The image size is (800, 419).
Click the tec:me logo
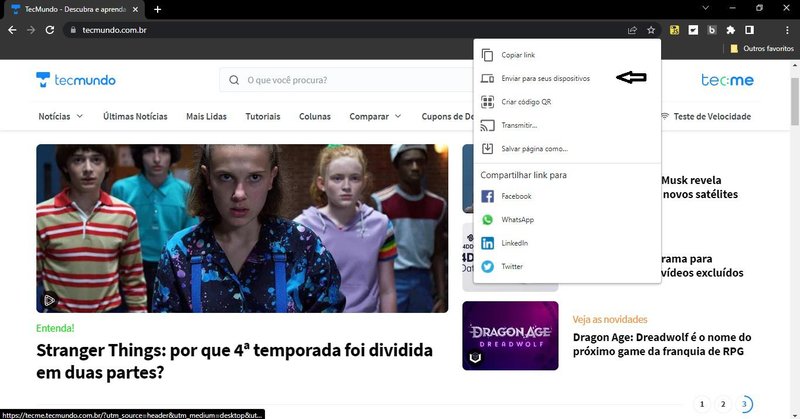click(x=727, y=80)
